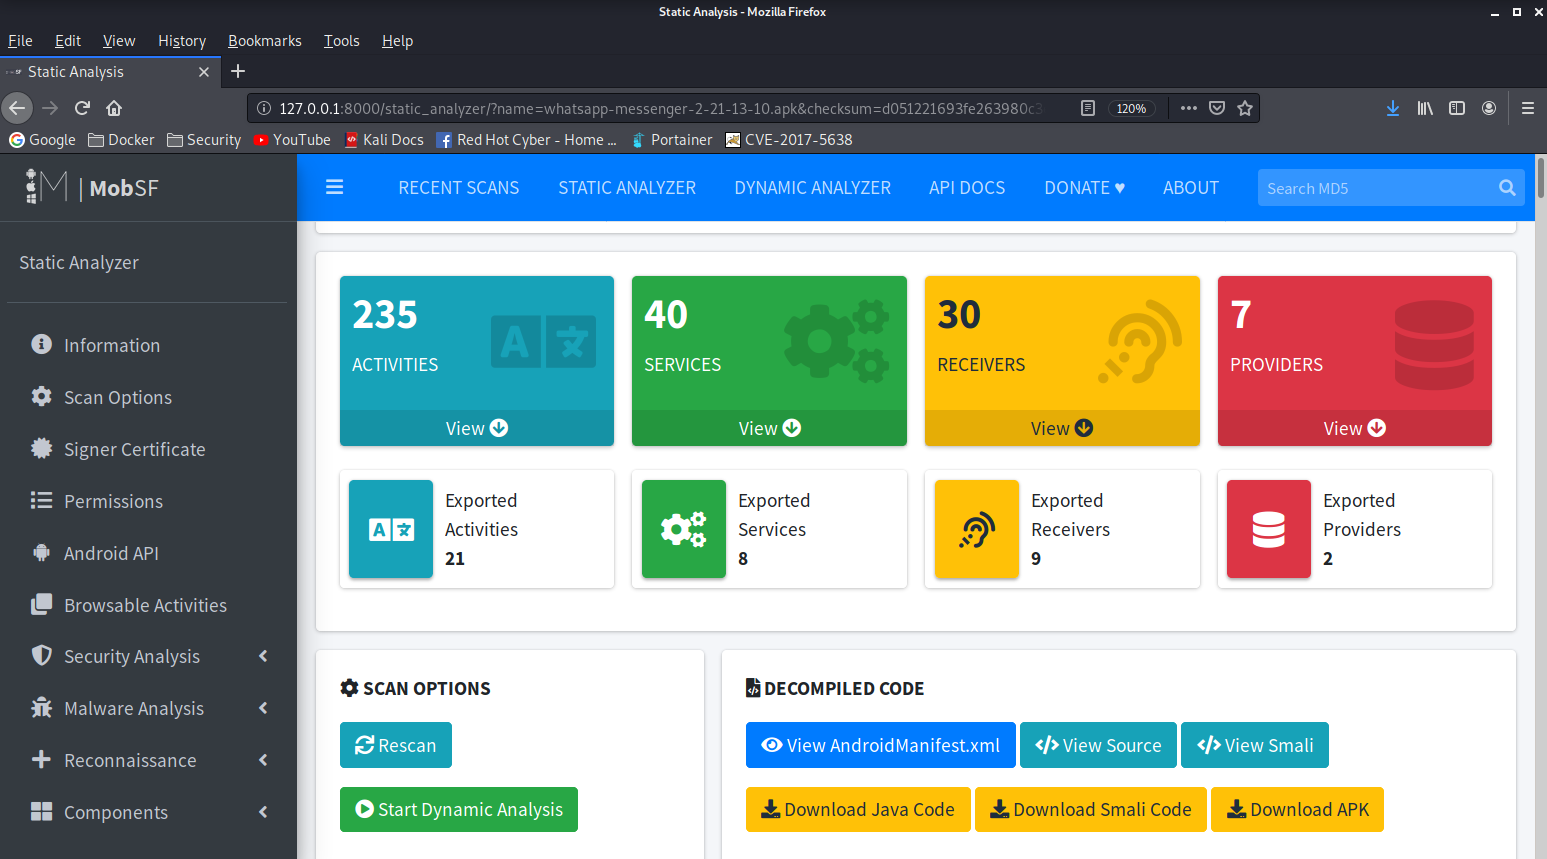
Task: Go to the Recent Scans nav item
Action: pos(458,188)
